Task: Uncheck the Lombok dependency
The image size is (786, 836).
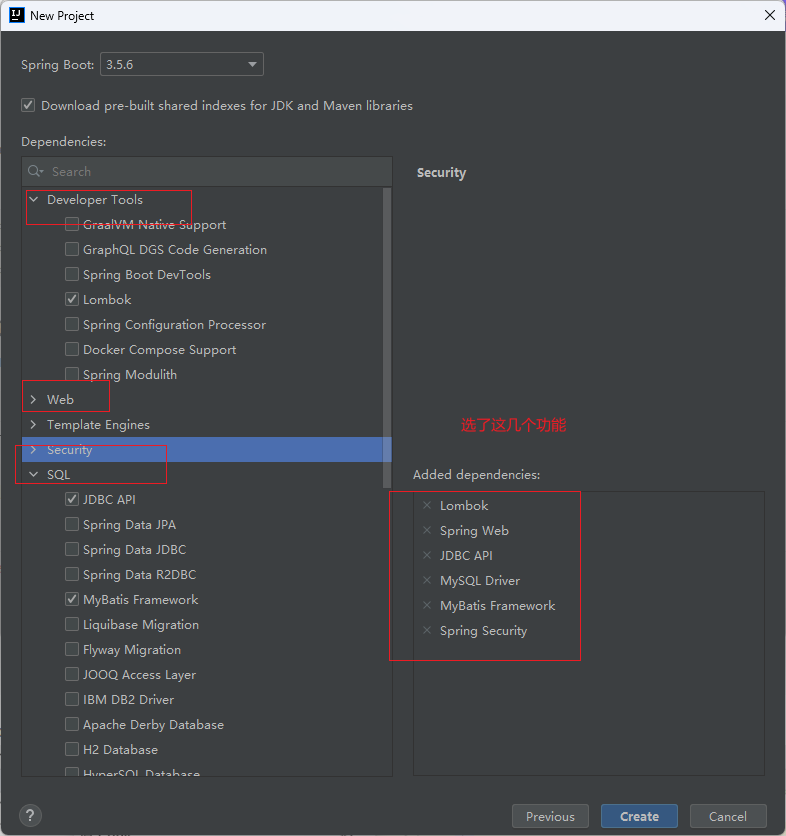Action: pyautogui.click(x=72, y=300)
